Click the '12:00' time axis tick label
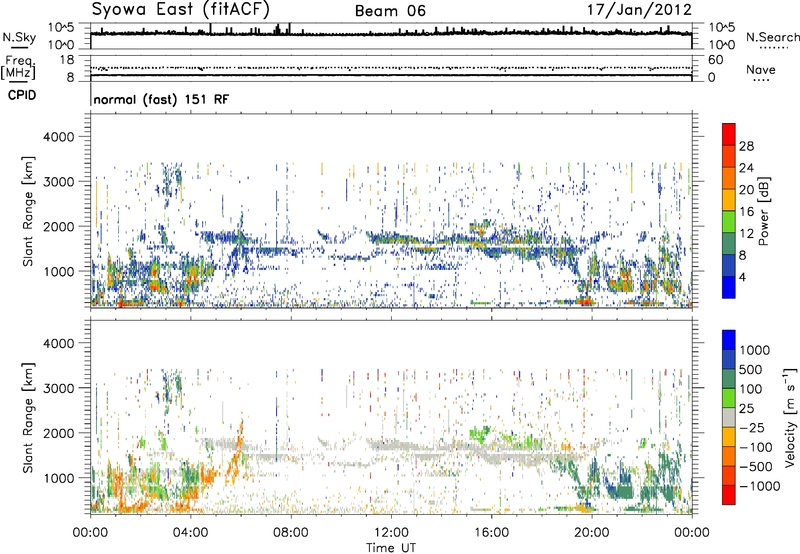800x554 pixels. (391, 533)
